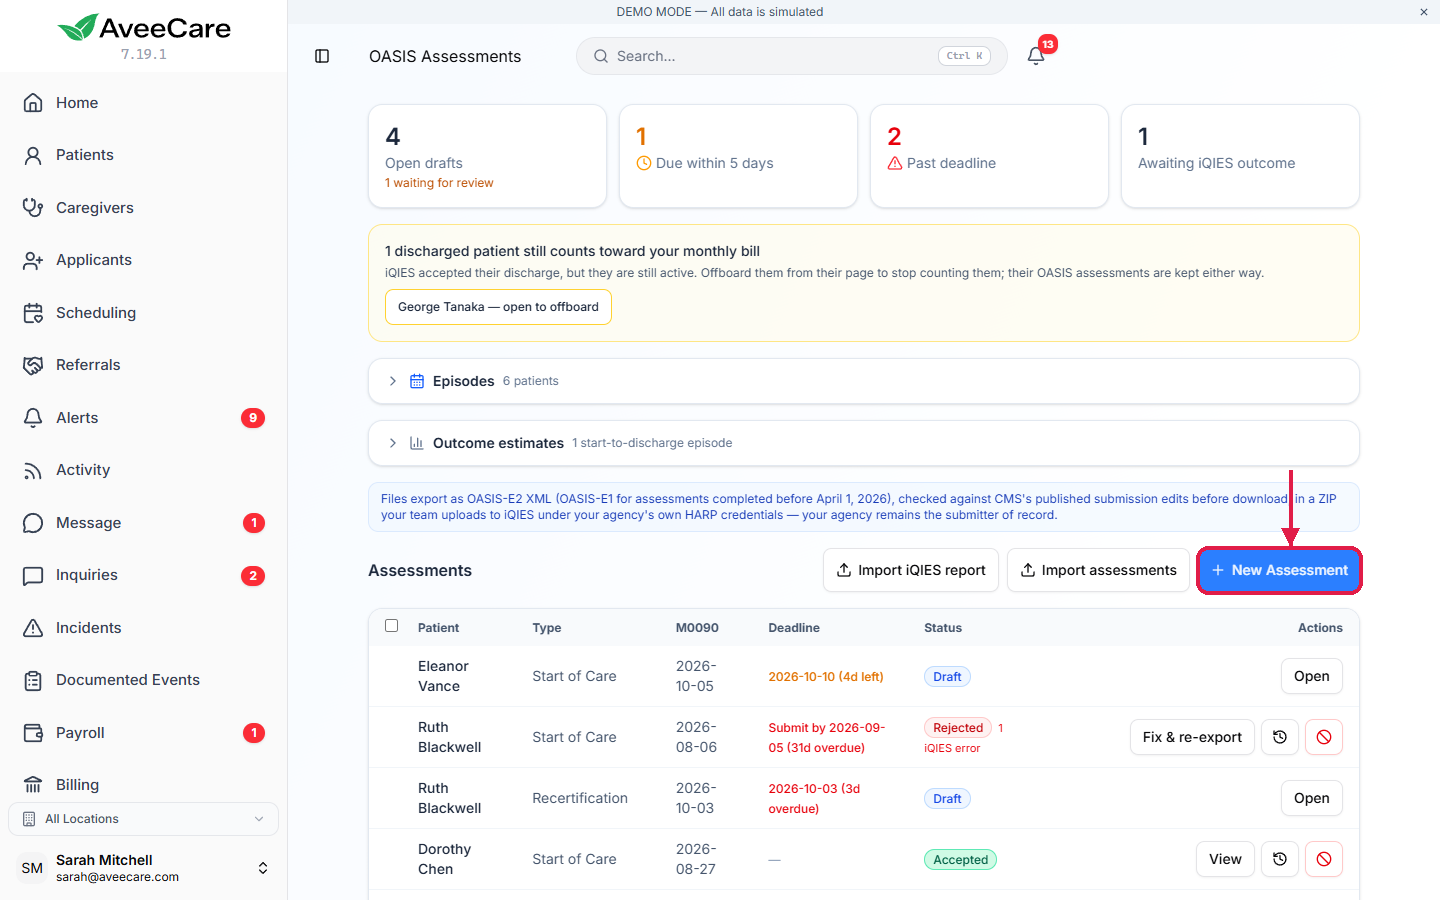The image size is (1440, 900).
Task: View Dorothy Chen's accepted assessment
Action: click(1225, 859)
